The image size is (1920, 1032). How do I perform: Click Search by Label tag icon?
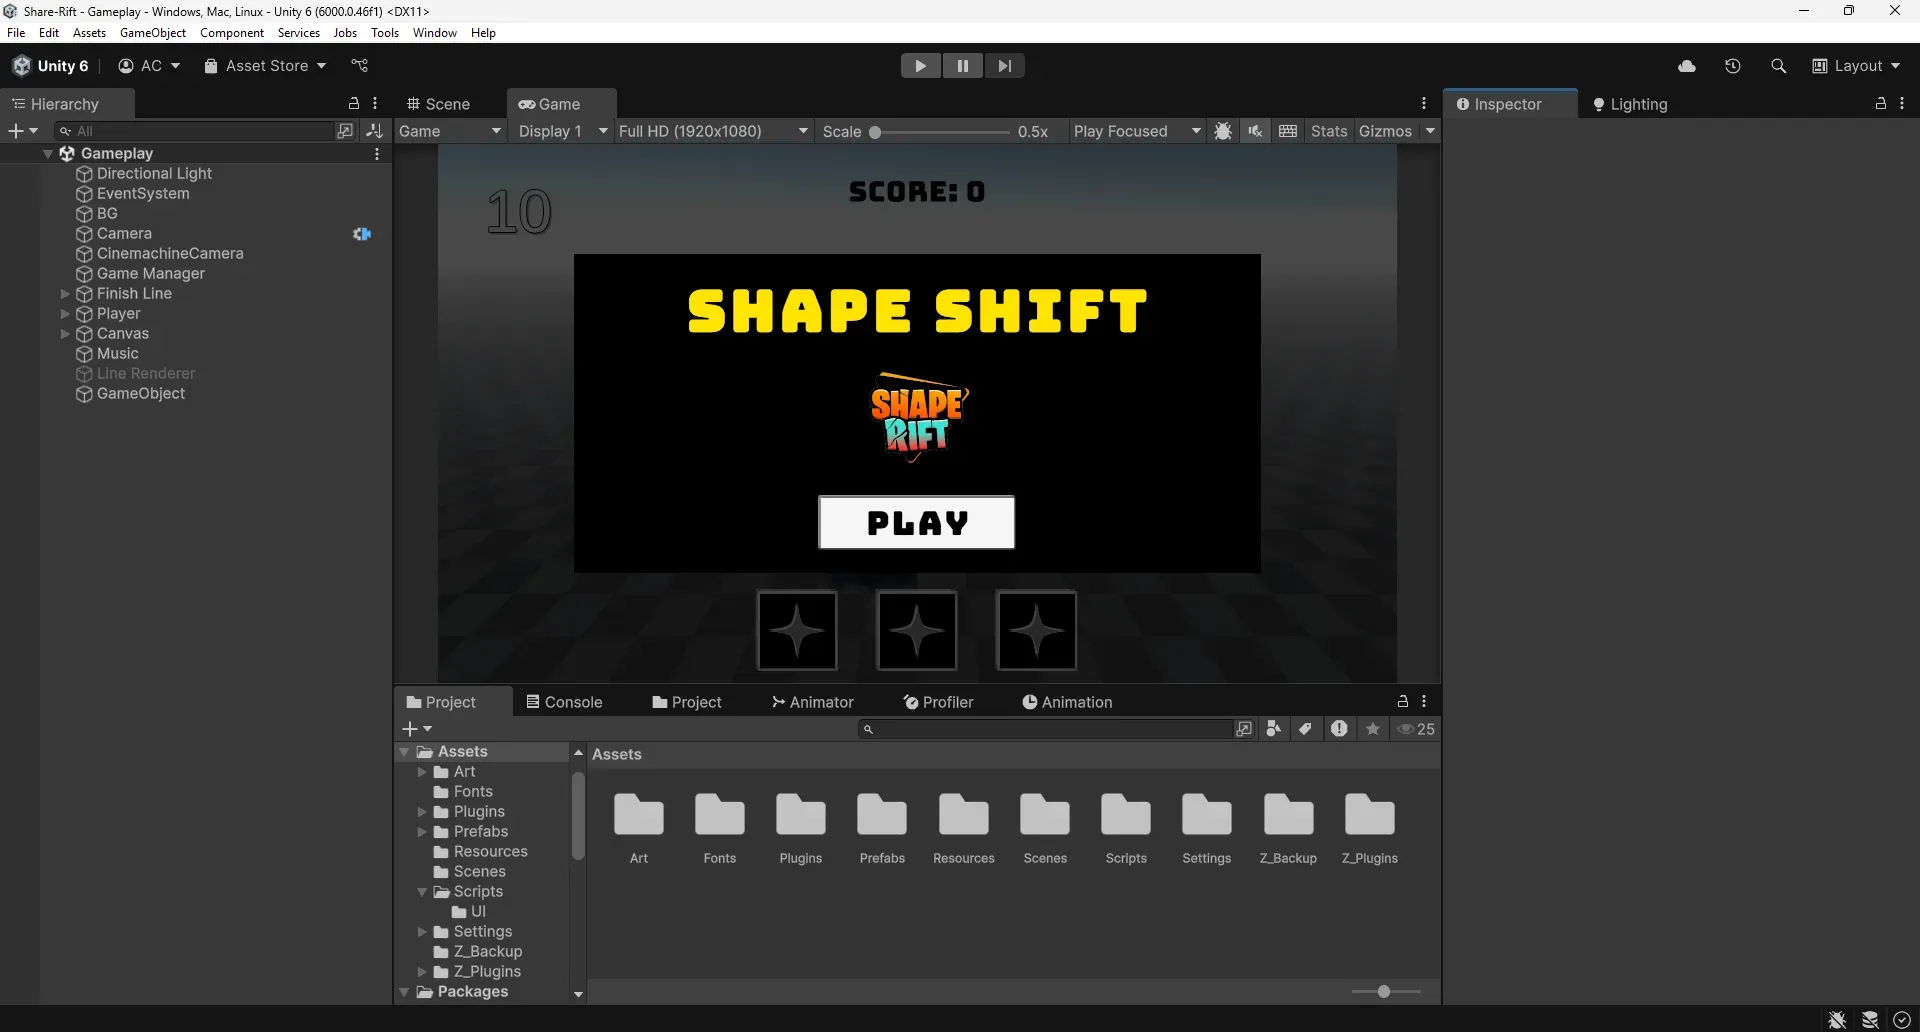coord(1305,729)
